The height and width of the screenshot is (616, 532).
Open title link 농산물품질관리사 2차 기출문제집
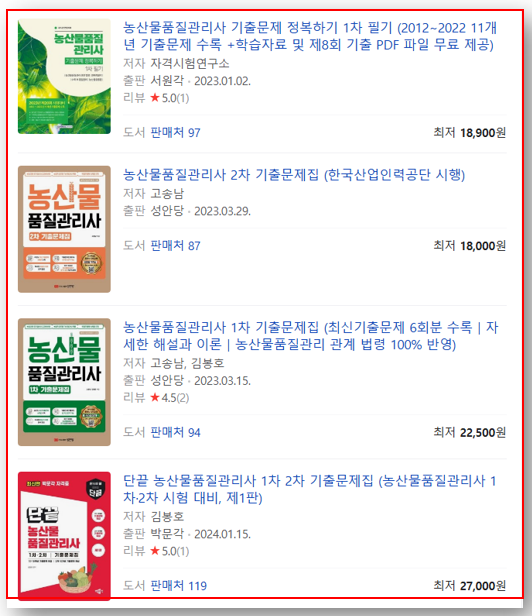click(294, 174)
